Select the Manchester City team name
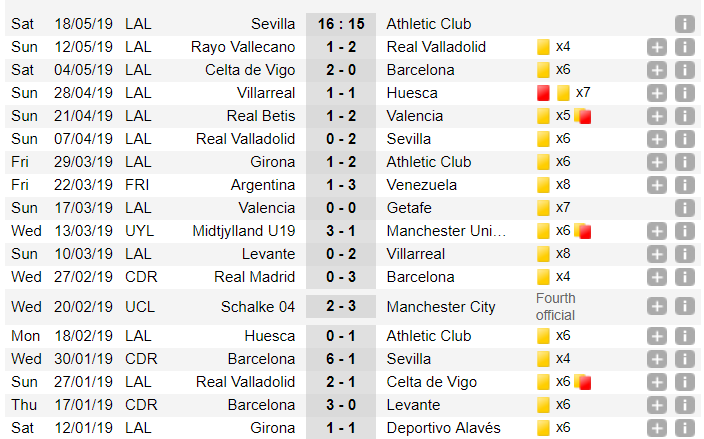 [441, 307]
